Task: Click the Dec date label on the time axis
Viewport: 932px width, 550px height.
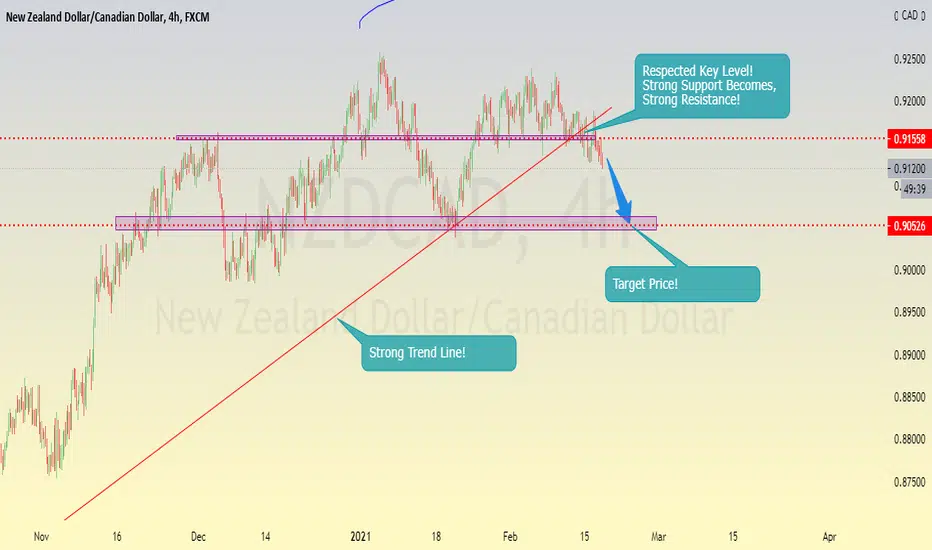Action: pos(198,537)
